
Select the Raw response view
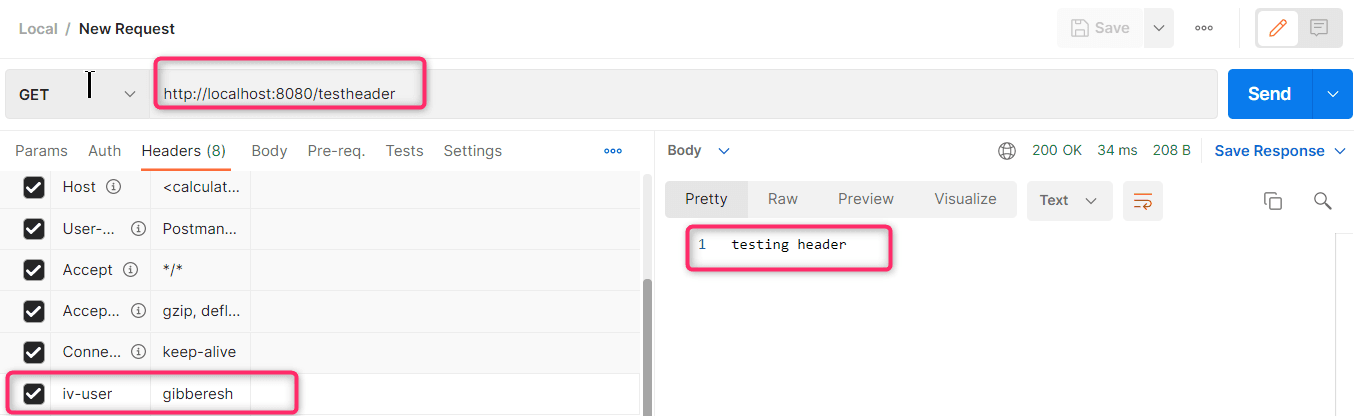click(x=783, y=199)
